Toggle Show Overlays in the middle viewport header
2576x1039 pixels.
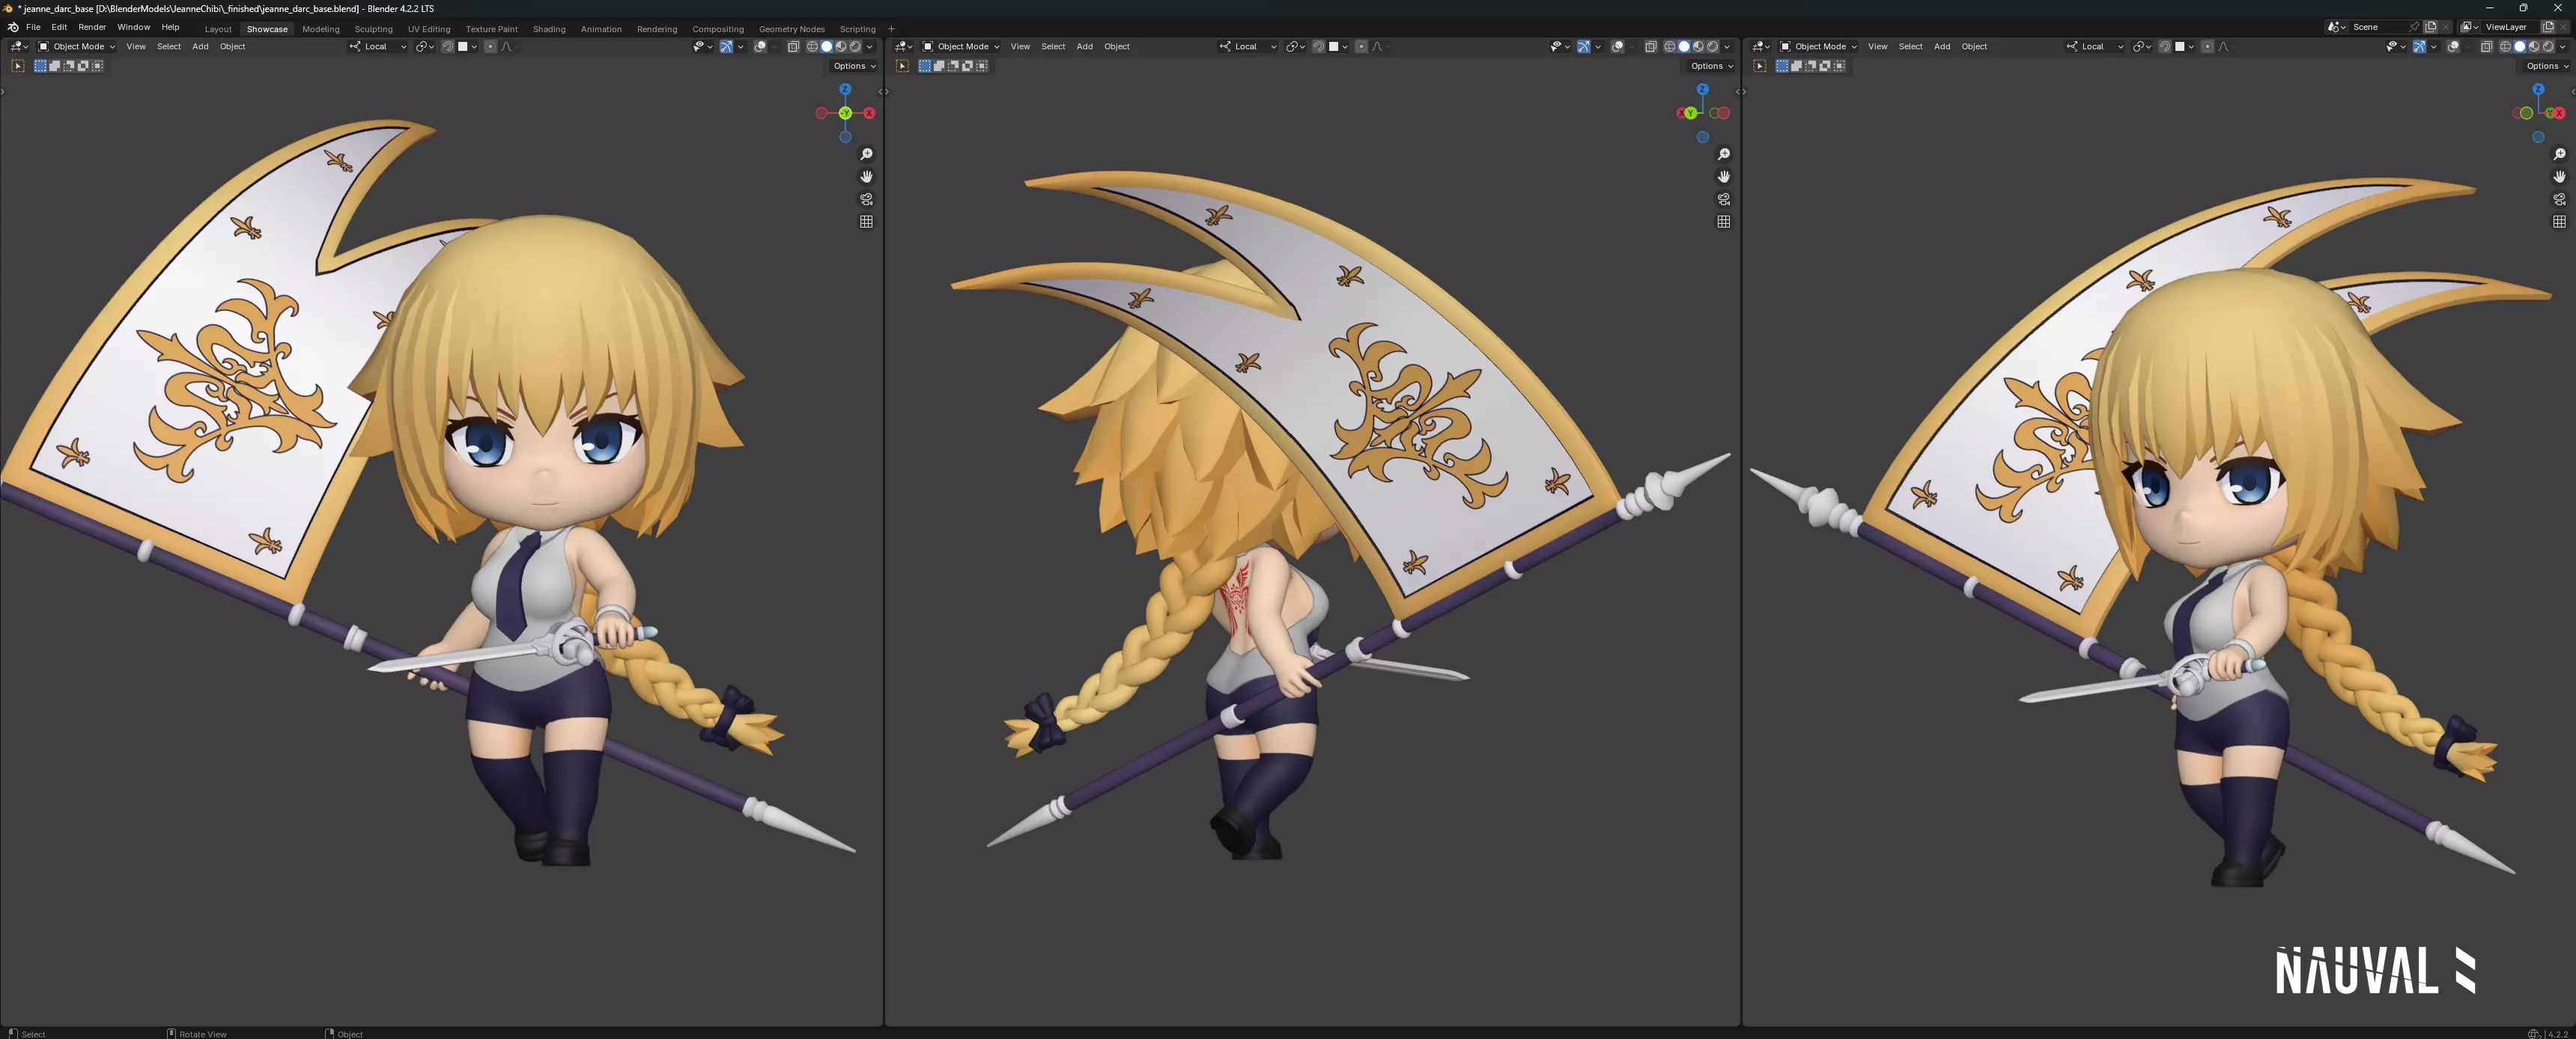[x=1617, y=46]
